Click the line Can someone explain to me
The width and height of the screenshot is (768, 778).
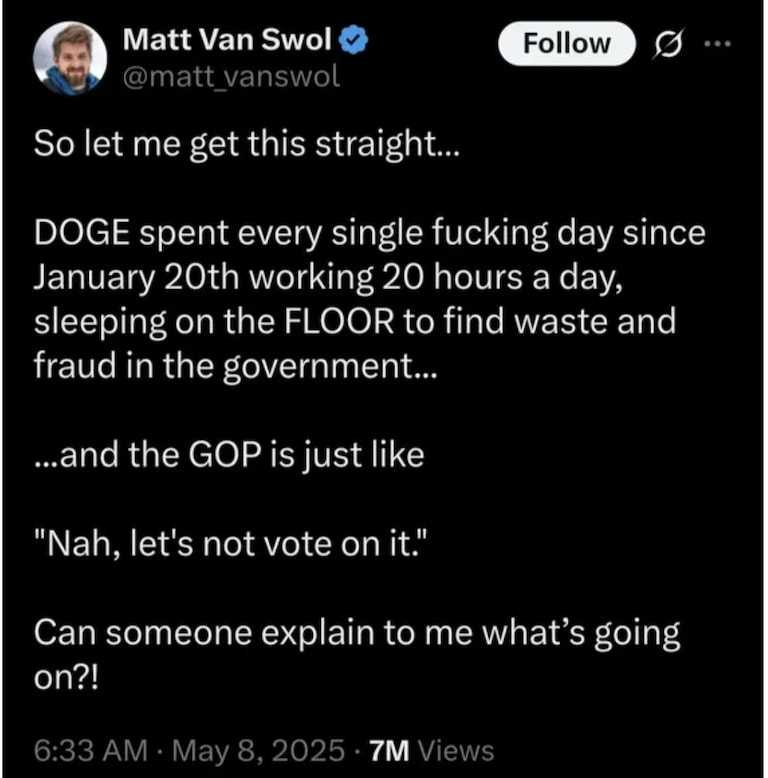click(357, 634)
